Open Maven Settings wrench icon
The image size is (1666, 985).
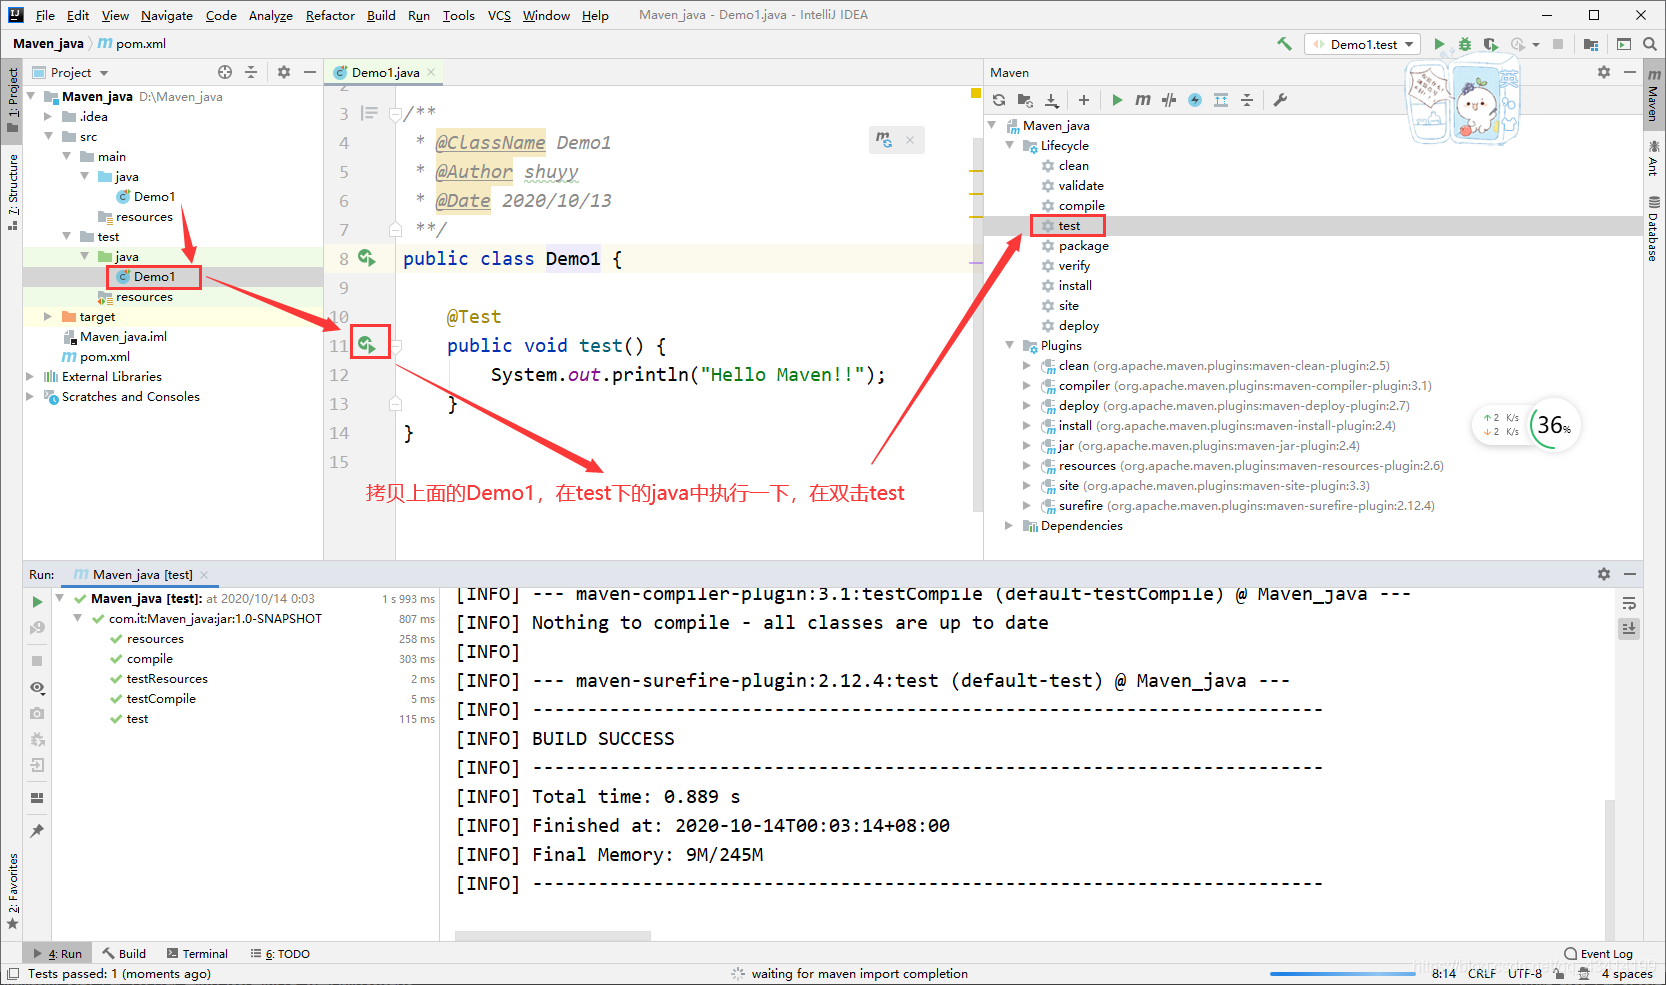1280,100
